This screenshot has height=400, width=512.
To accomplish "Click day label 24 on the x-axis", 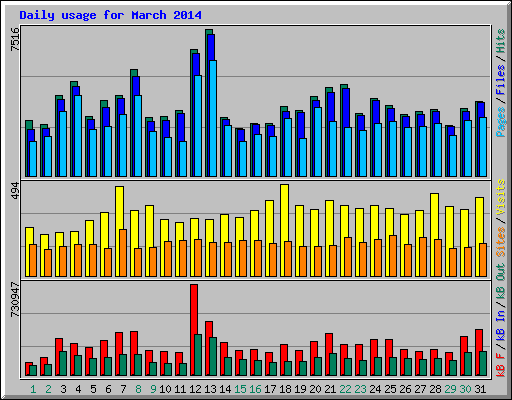I will 375,389.
